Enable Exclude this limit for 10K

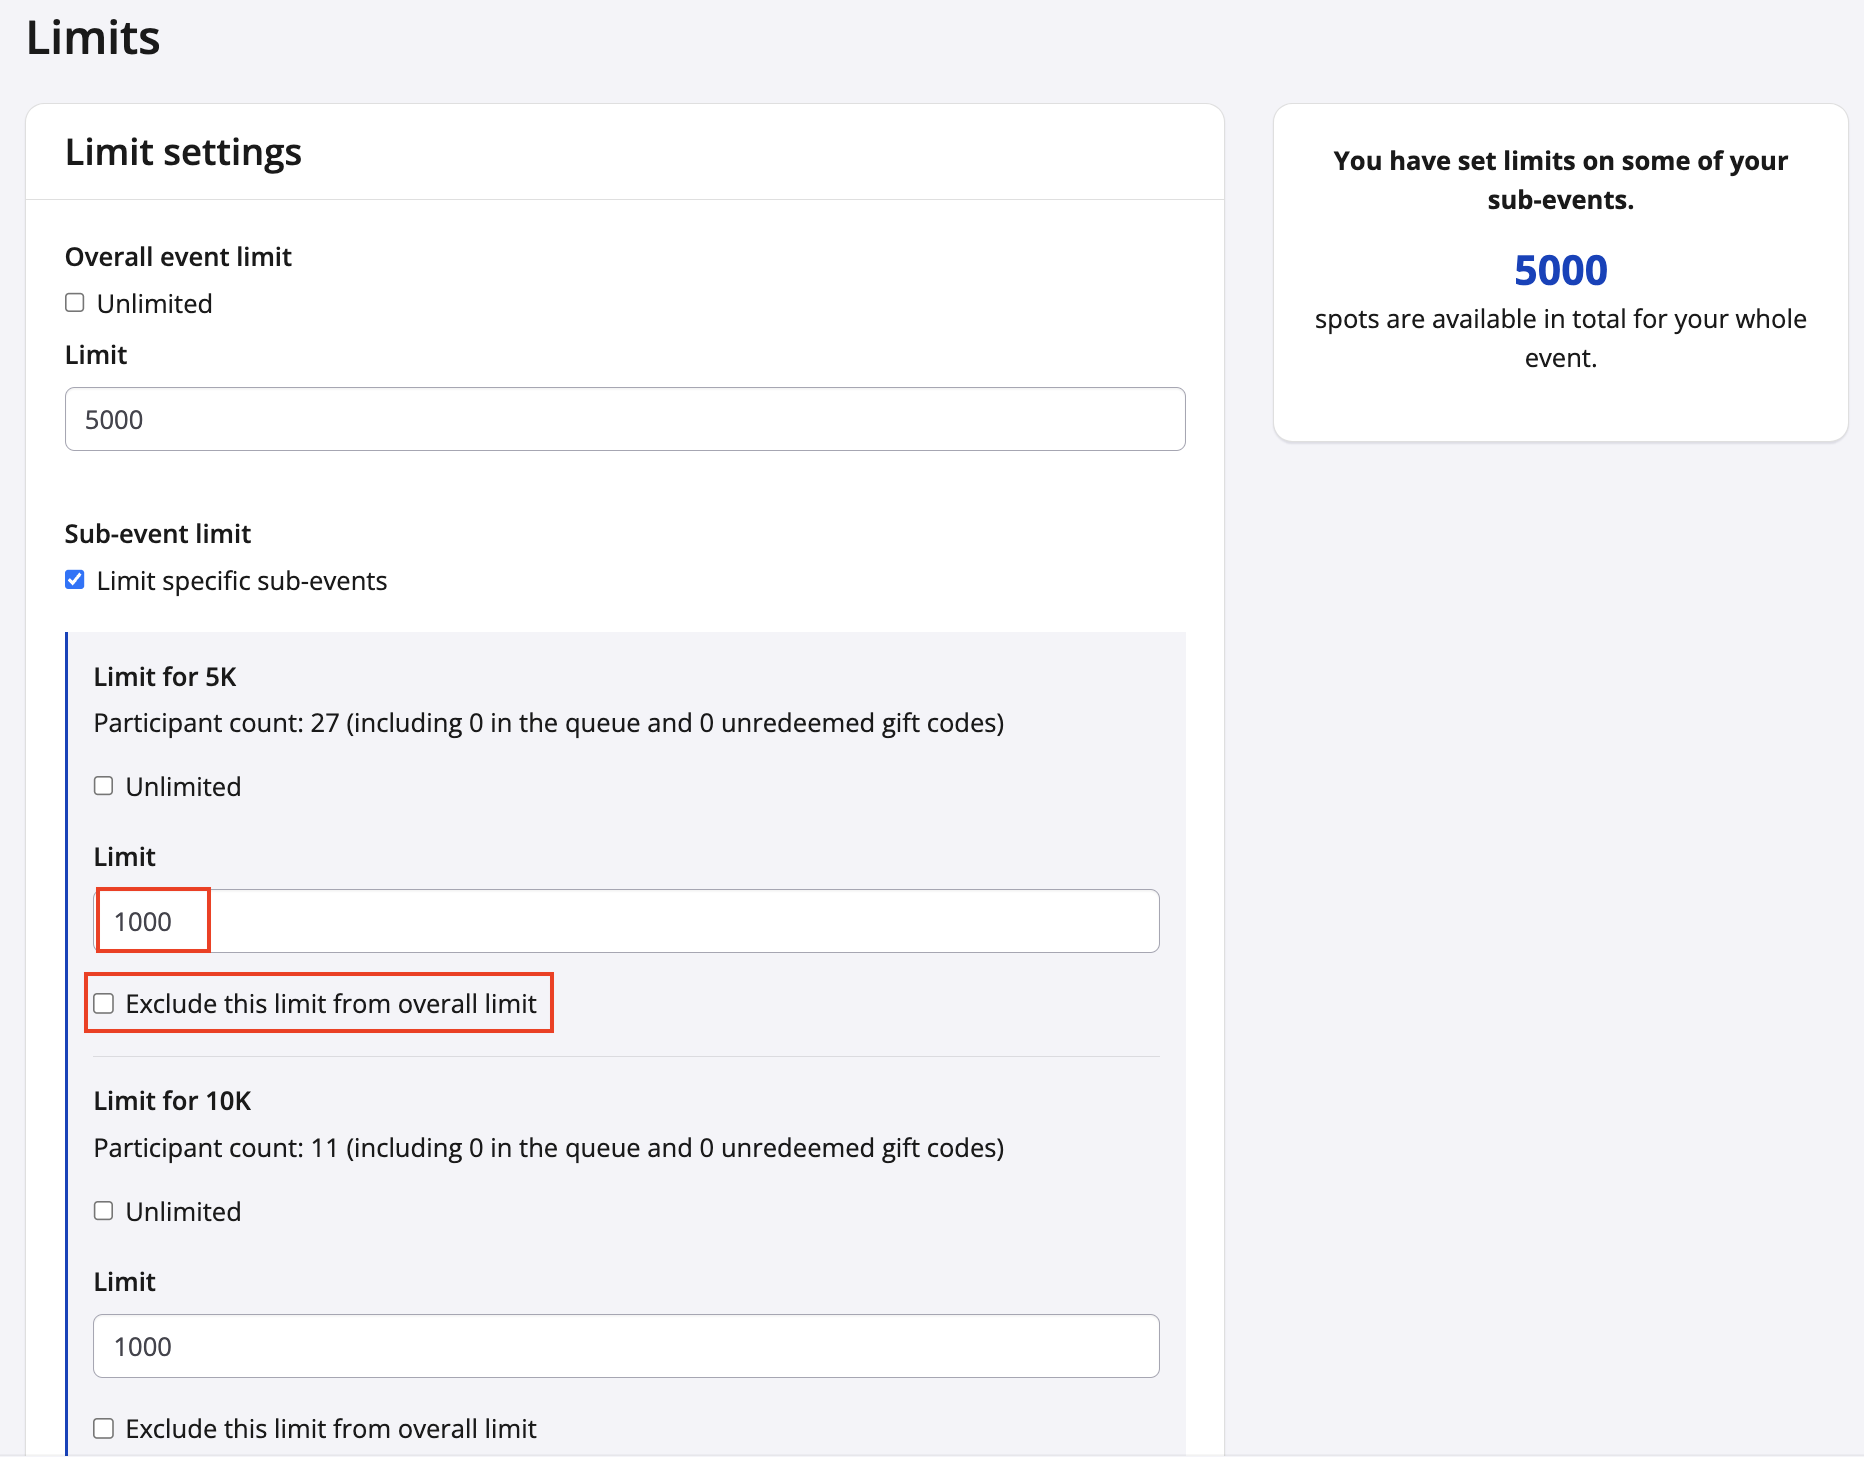coord(104,1428)
